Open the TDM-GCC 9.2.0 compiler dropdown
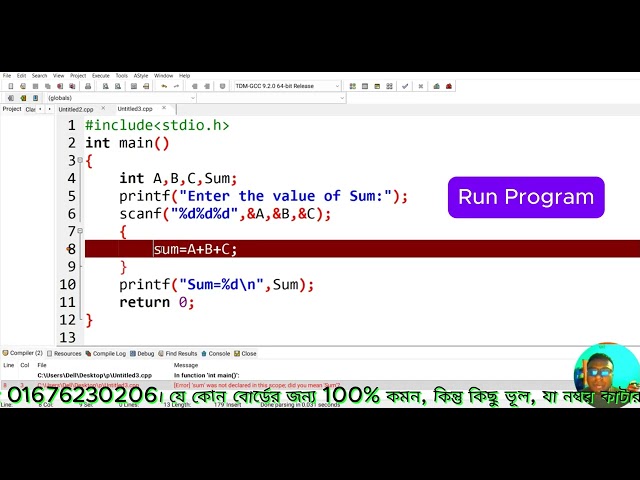This screenshot has width=640, height=480. [x=287, y=86]
